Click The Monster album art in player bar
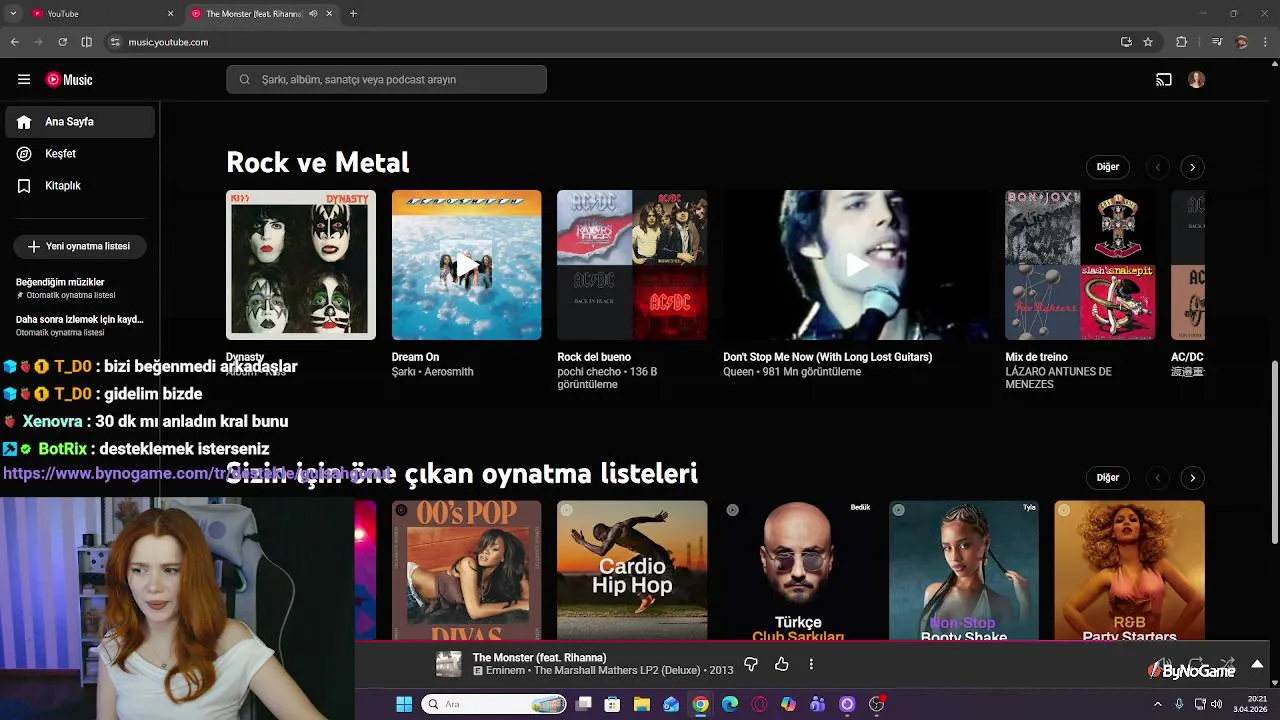This screenshot has height=720, width=1280. (x=449, y=664)
